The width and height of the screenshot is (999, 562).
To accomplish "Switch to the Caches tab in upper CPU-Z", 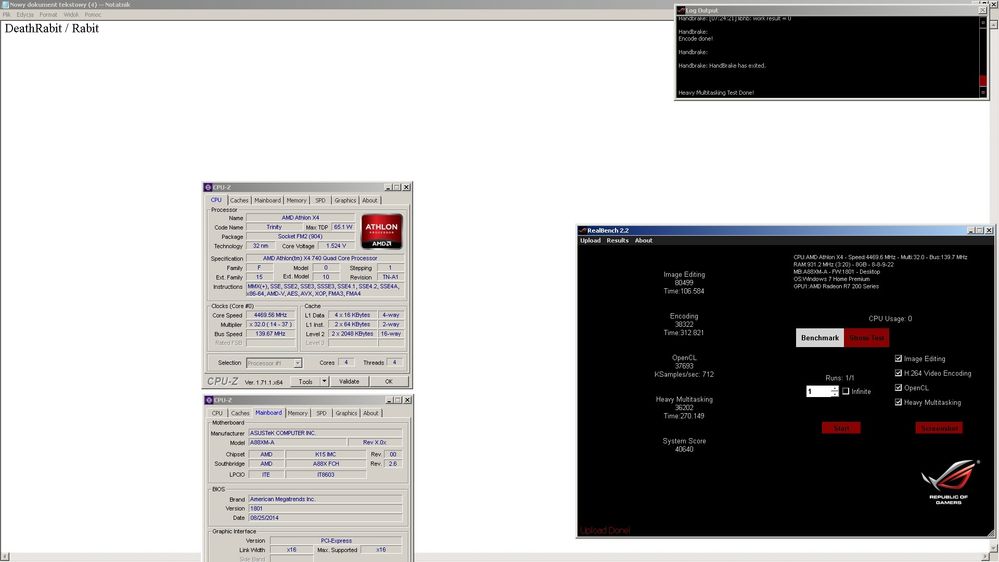I will coord(239,200).
